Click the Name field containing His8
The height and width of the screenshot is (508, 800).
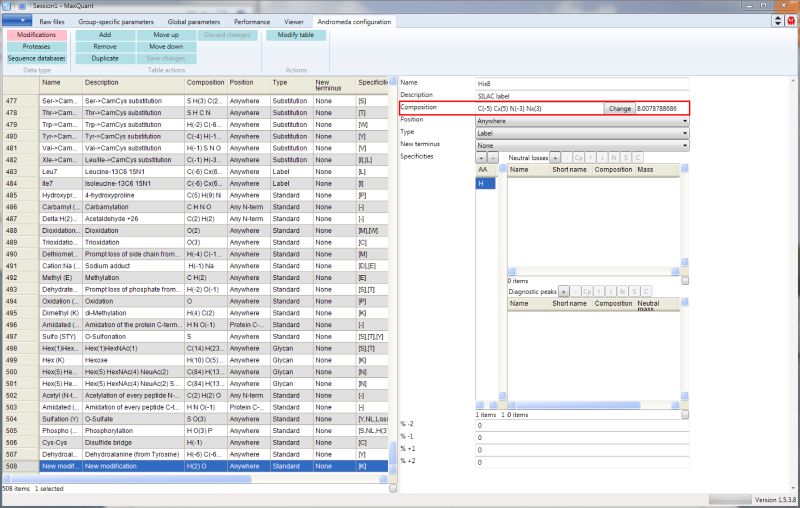pos(582,83)
